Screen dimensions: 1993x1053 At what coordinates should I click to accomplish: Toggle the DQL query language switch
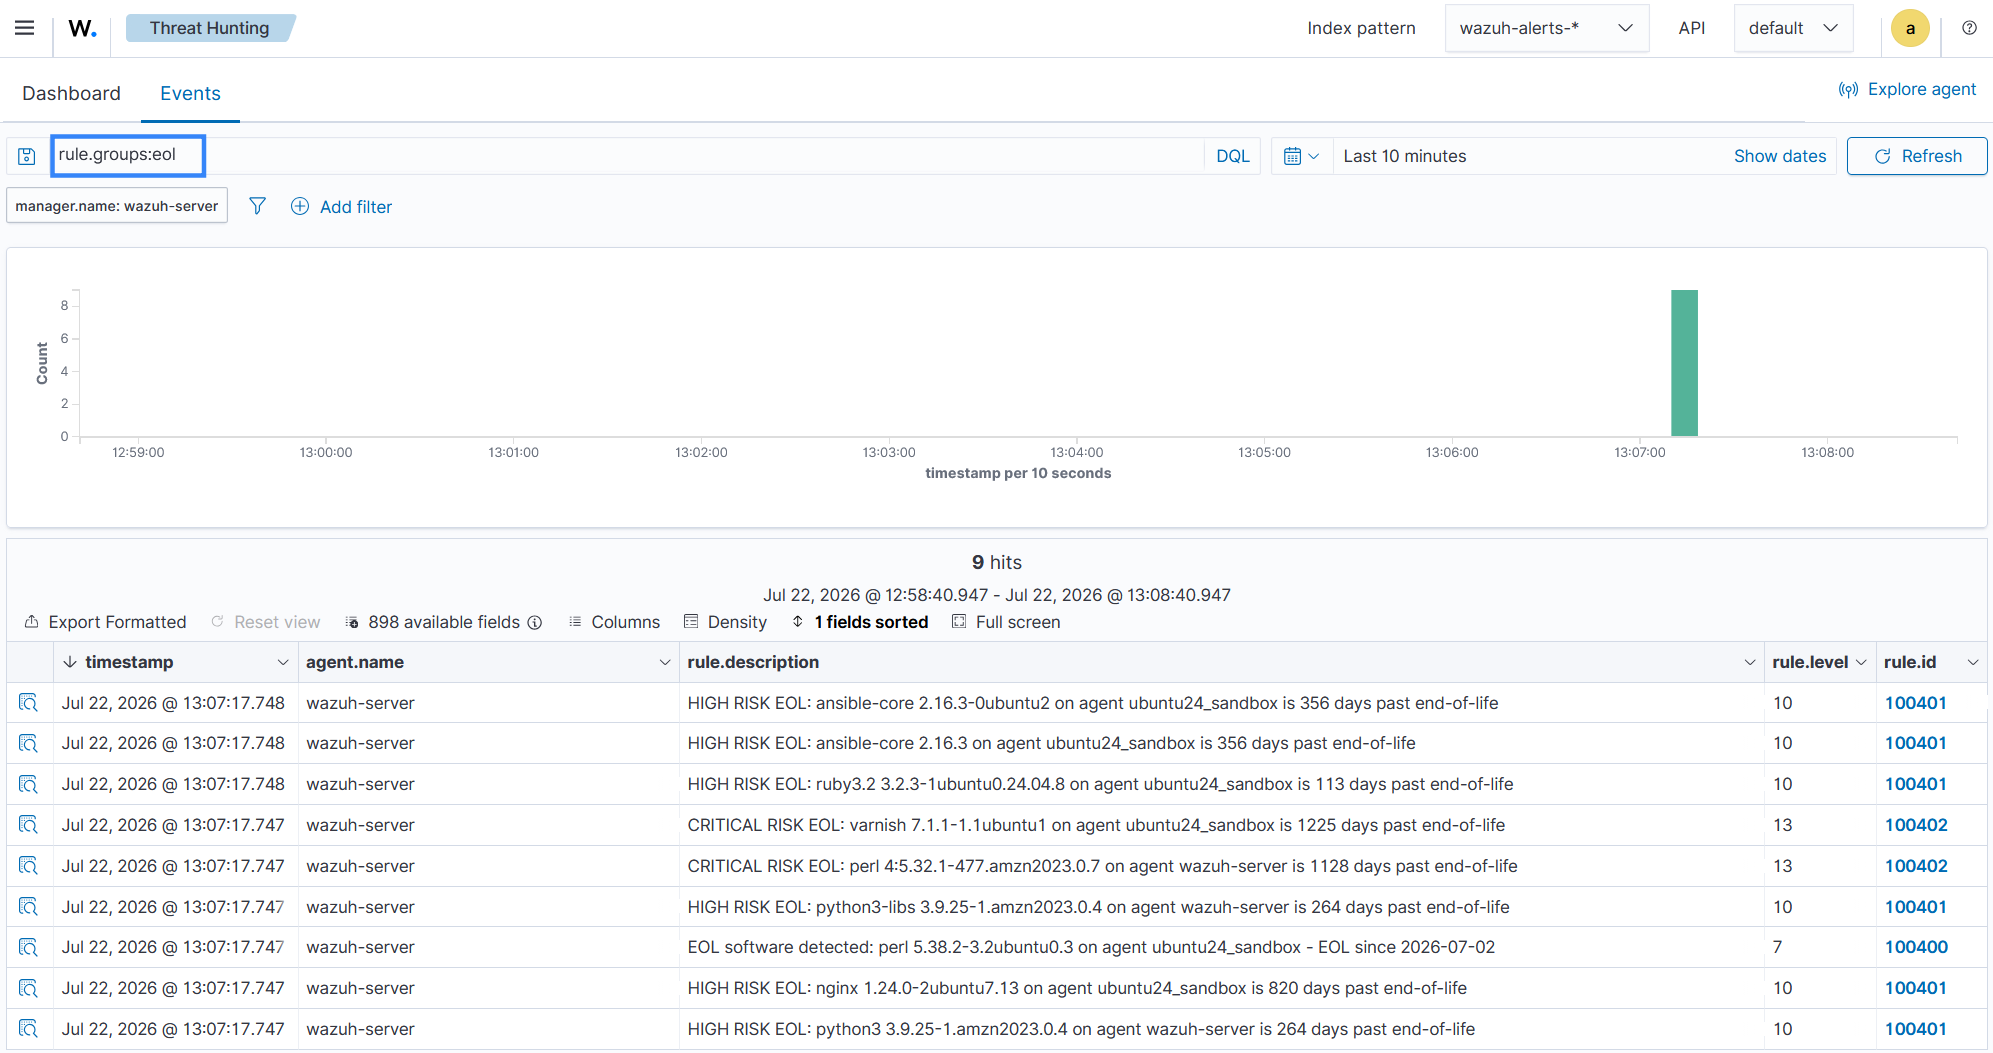1232,156
